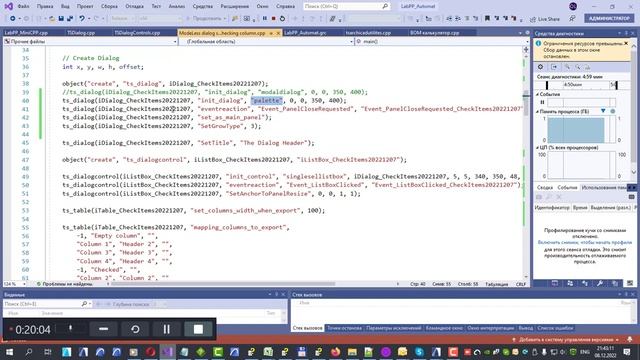Switch to Командное окно tab
This screenshot has width=640, height=360.
[444, 328]
